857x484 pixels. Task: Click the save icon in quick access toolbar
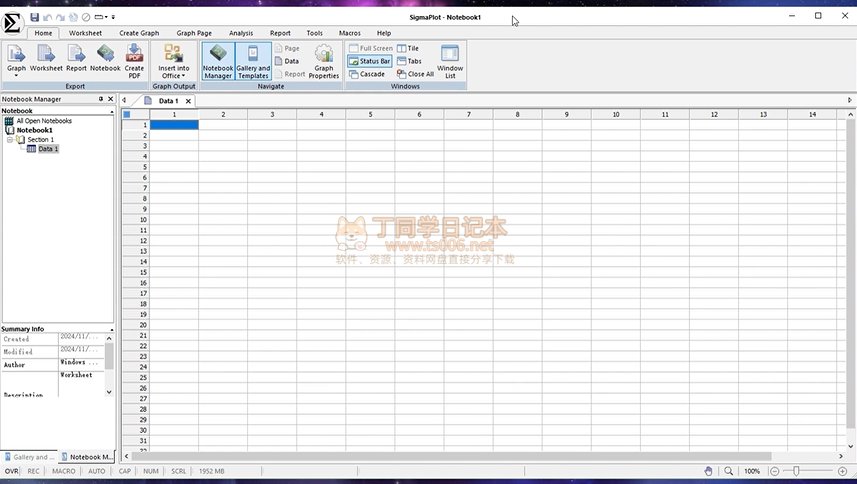tap(35, 17)
